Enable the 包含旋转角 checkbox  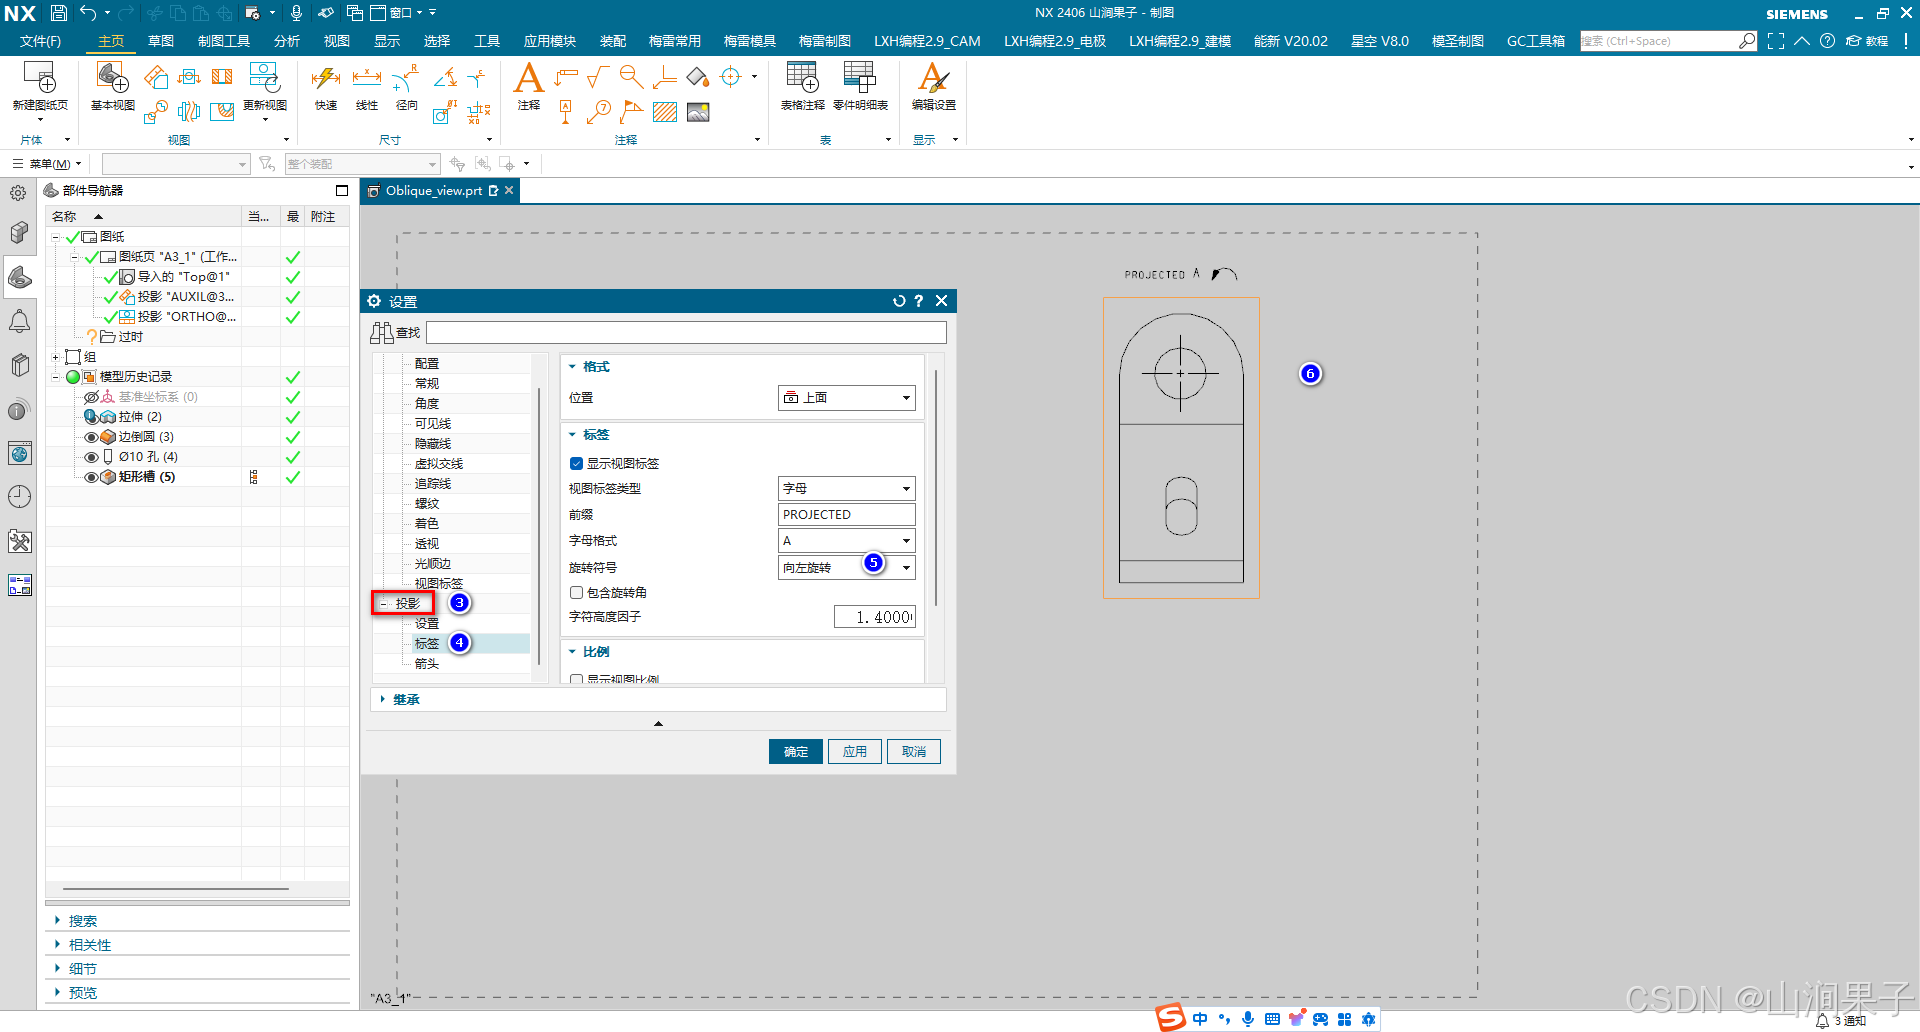pos(576,592)
